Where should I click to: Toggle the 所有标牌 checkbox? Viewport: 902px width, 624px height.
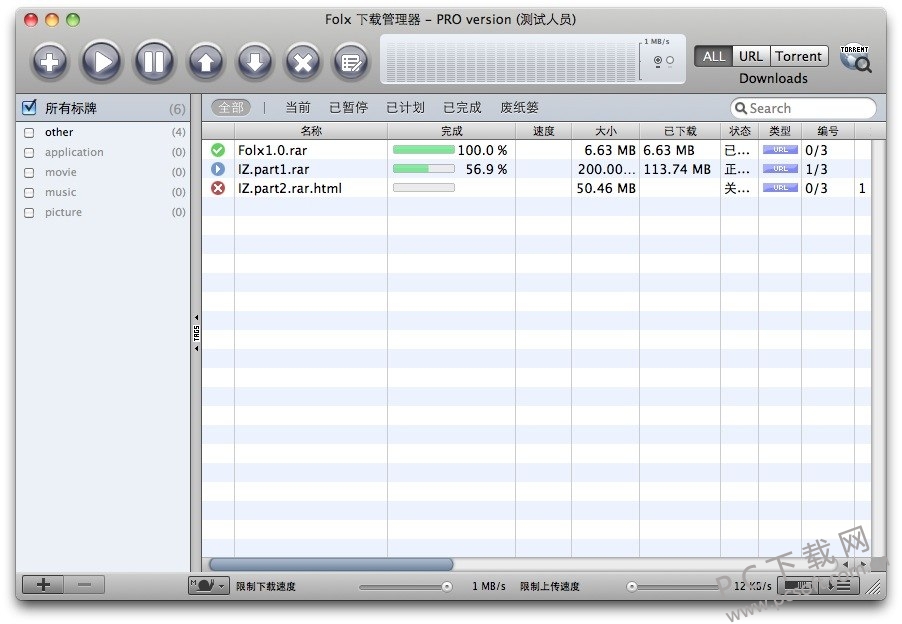coord(29,107)
